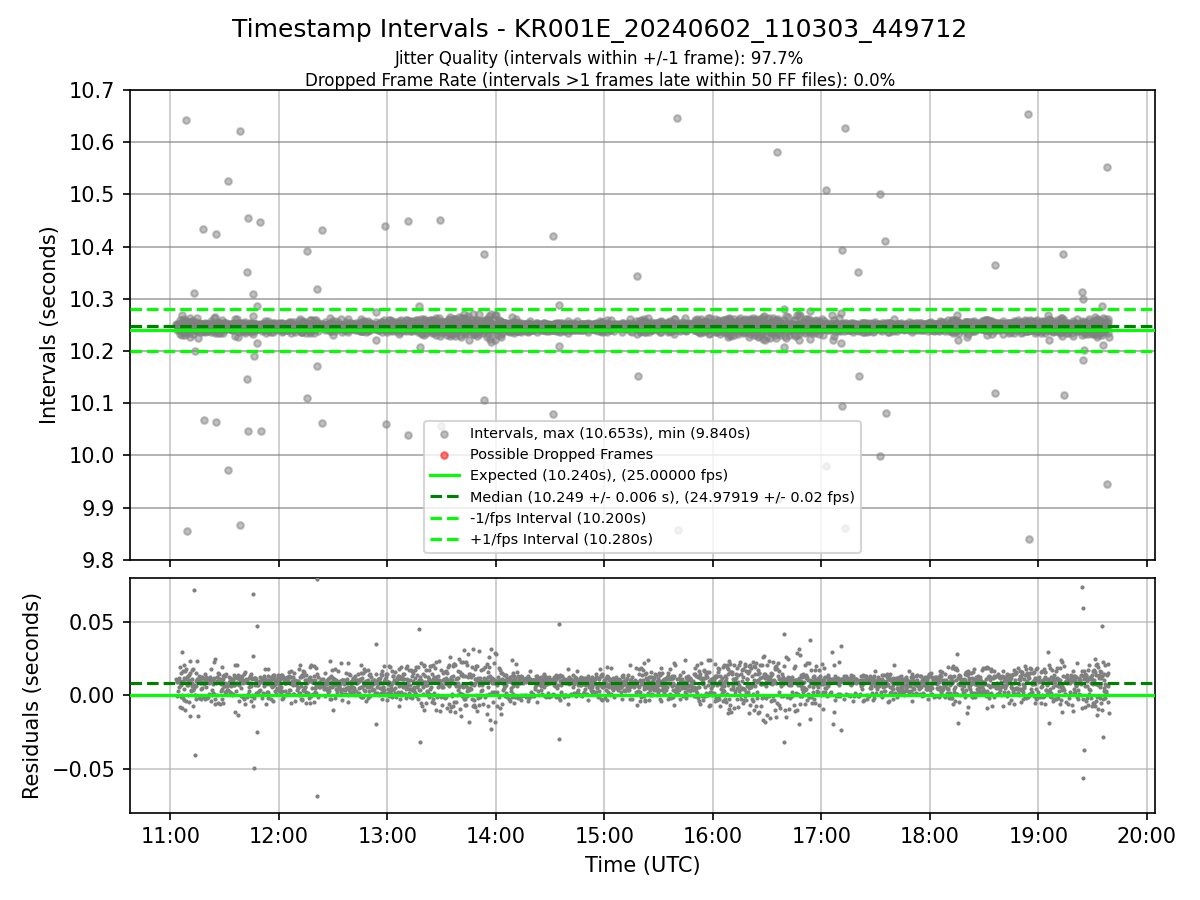This screenshot has width=1200, height=900.
Task: Click the plot title 'Timestamp Intervals - KR001E_20240602_110303_449712'
Action: tap(599, 29)
